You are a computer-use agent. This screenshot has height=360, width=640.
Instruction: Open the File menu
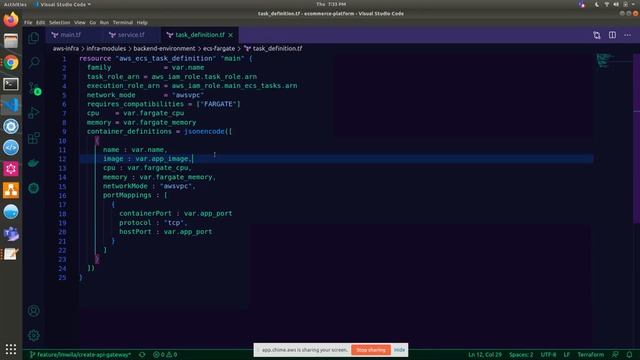point(28,22)
